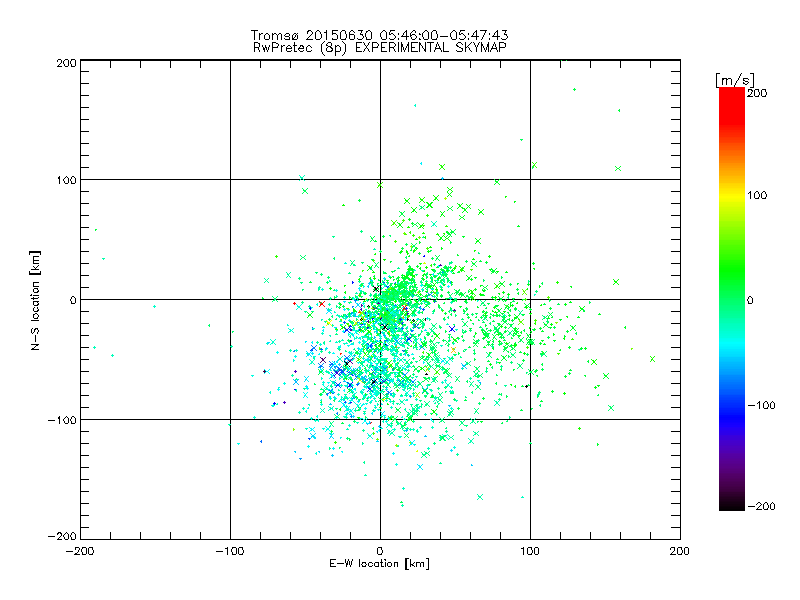Click the colorbar label '-200'
This screenshot has width=800, height=600.
(x=761, y=506)
